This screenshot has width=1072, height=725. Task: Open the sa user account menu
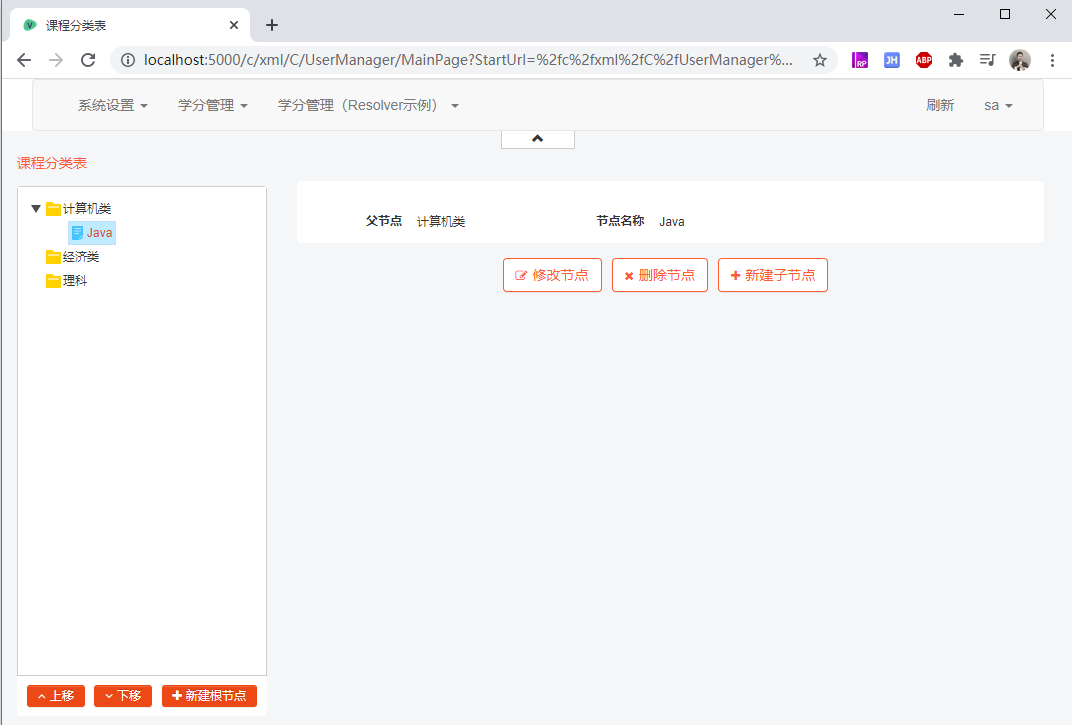(996, 105)
